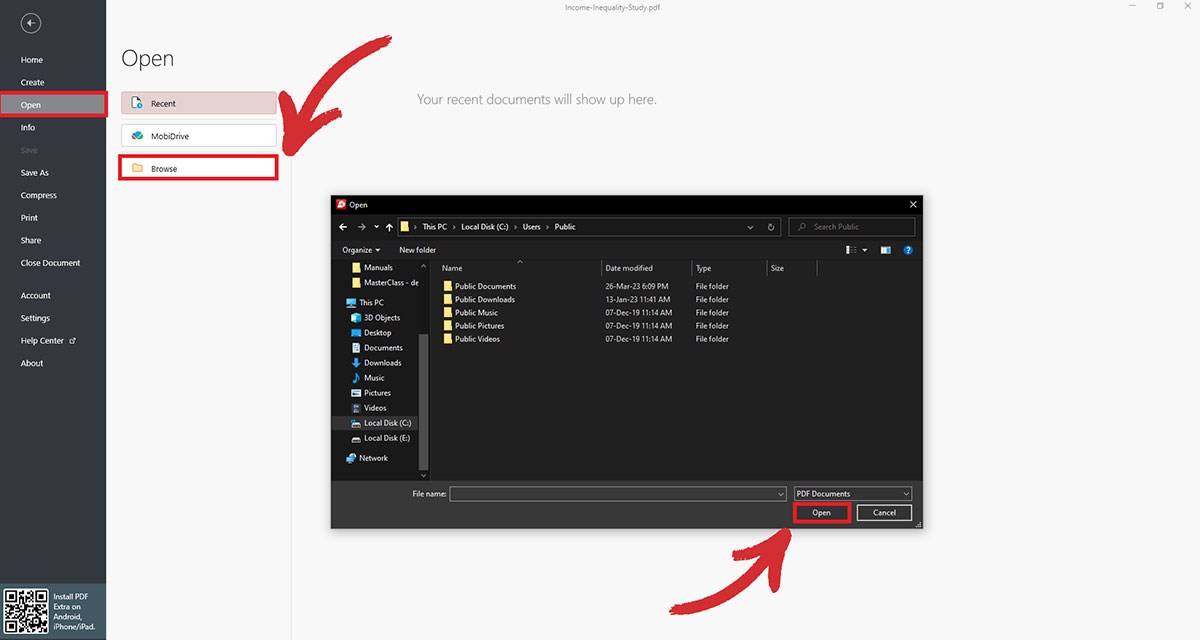Click the Open button in the dialog

click(x=821, y=512)
